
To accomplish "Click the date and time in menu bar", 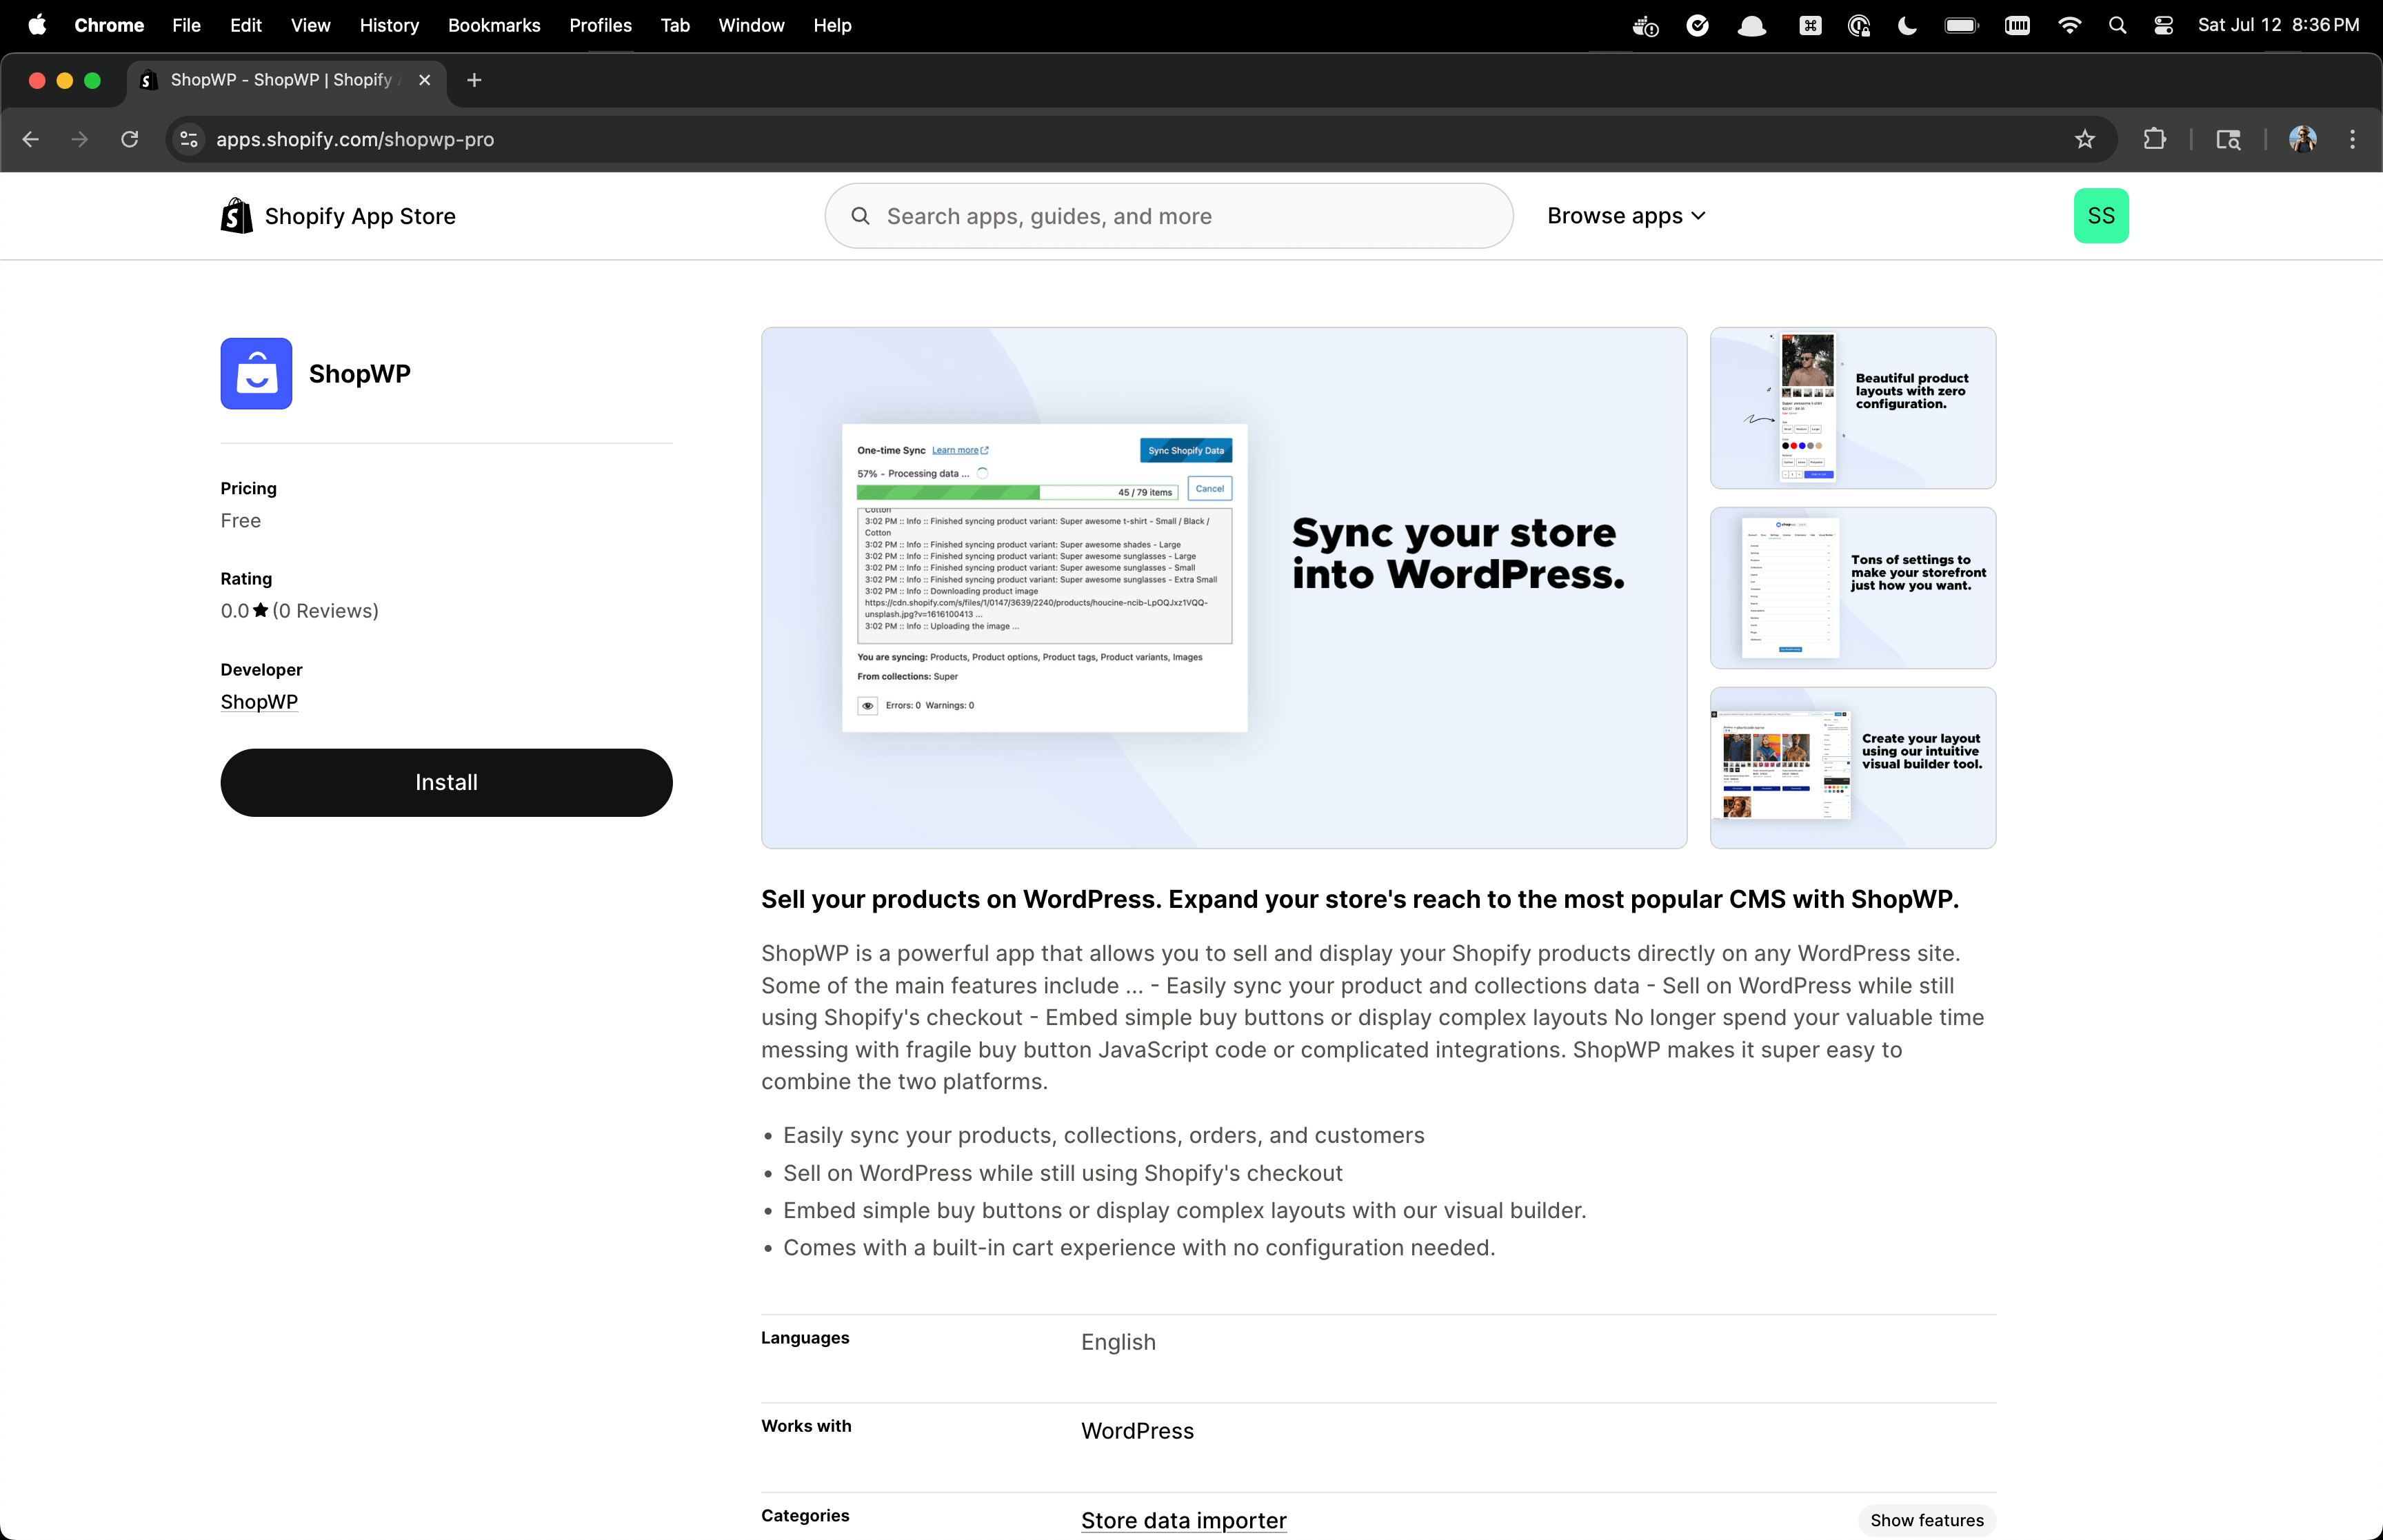I will click(x=2278, y=25).
